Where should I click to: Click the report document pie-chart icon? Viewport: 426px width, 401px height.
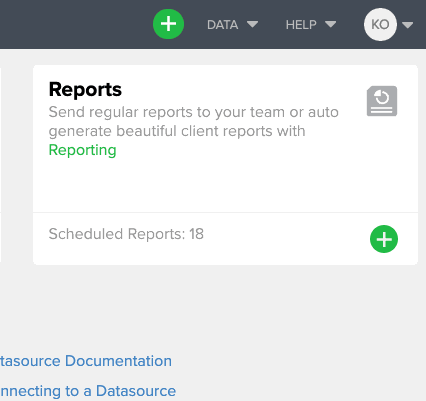(382, 101)
